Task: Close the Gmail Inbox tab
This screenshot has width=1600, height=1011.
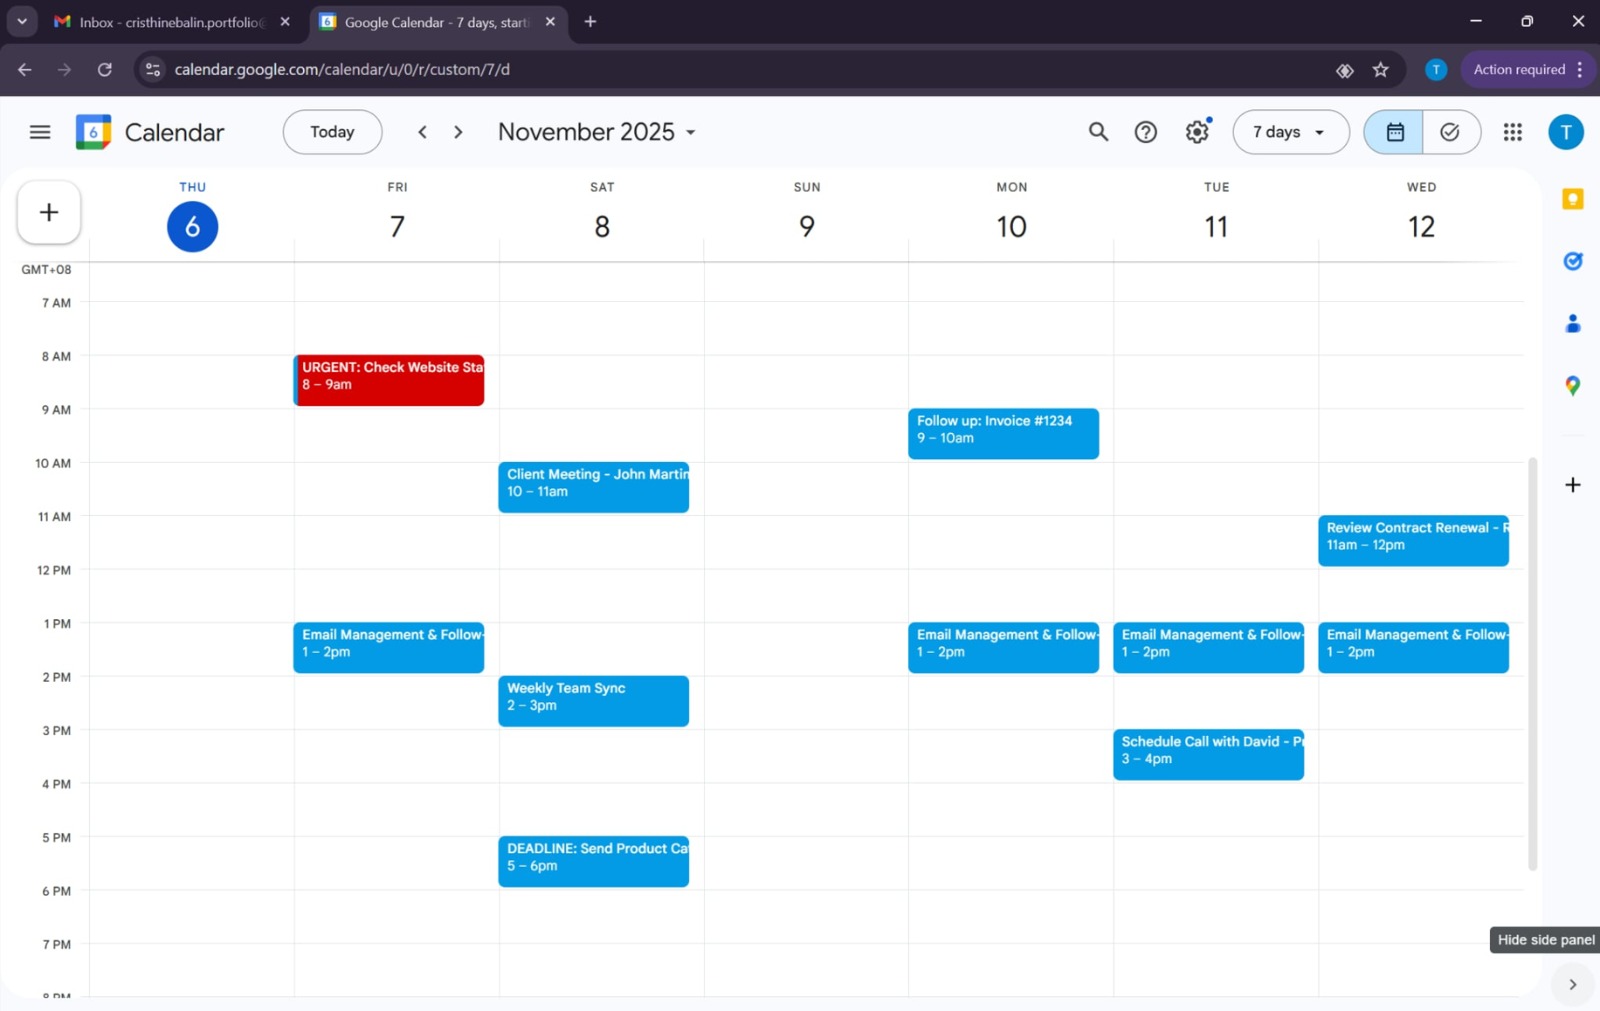Action: click(284, 21)
